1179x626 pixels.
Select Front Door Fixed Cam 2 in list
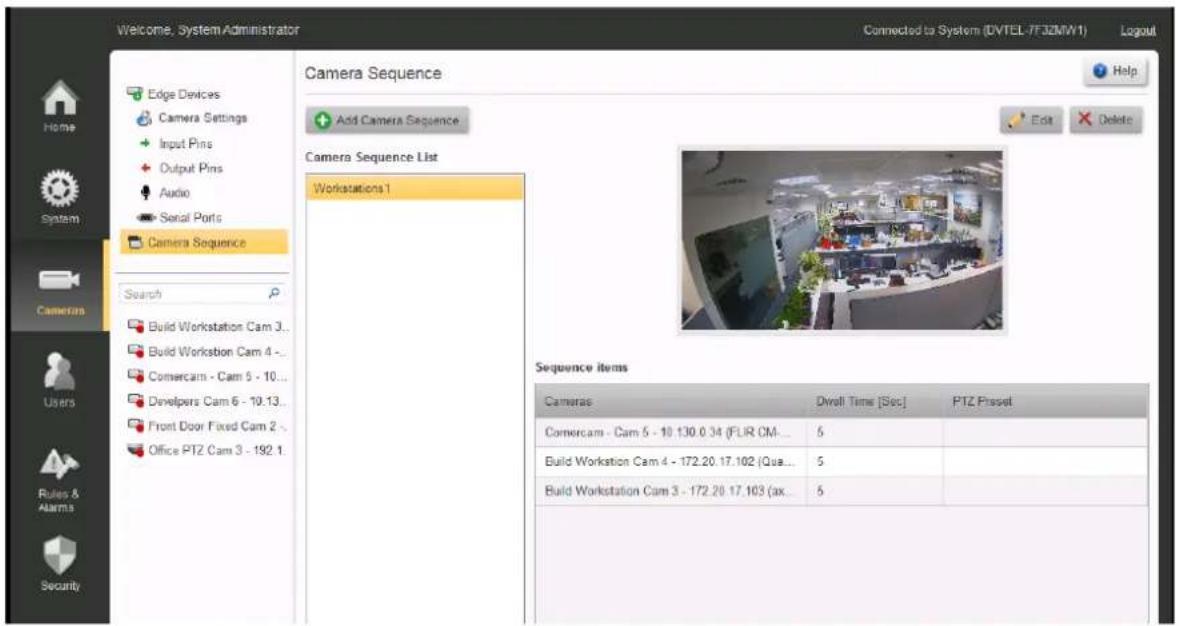[x=209, y=425]
